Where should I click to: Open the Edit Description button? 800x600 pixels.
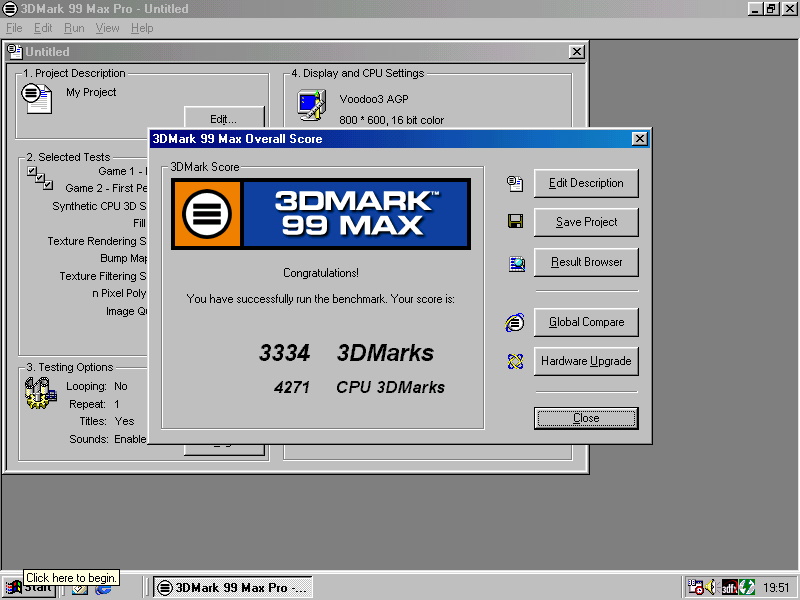point(586,183)
